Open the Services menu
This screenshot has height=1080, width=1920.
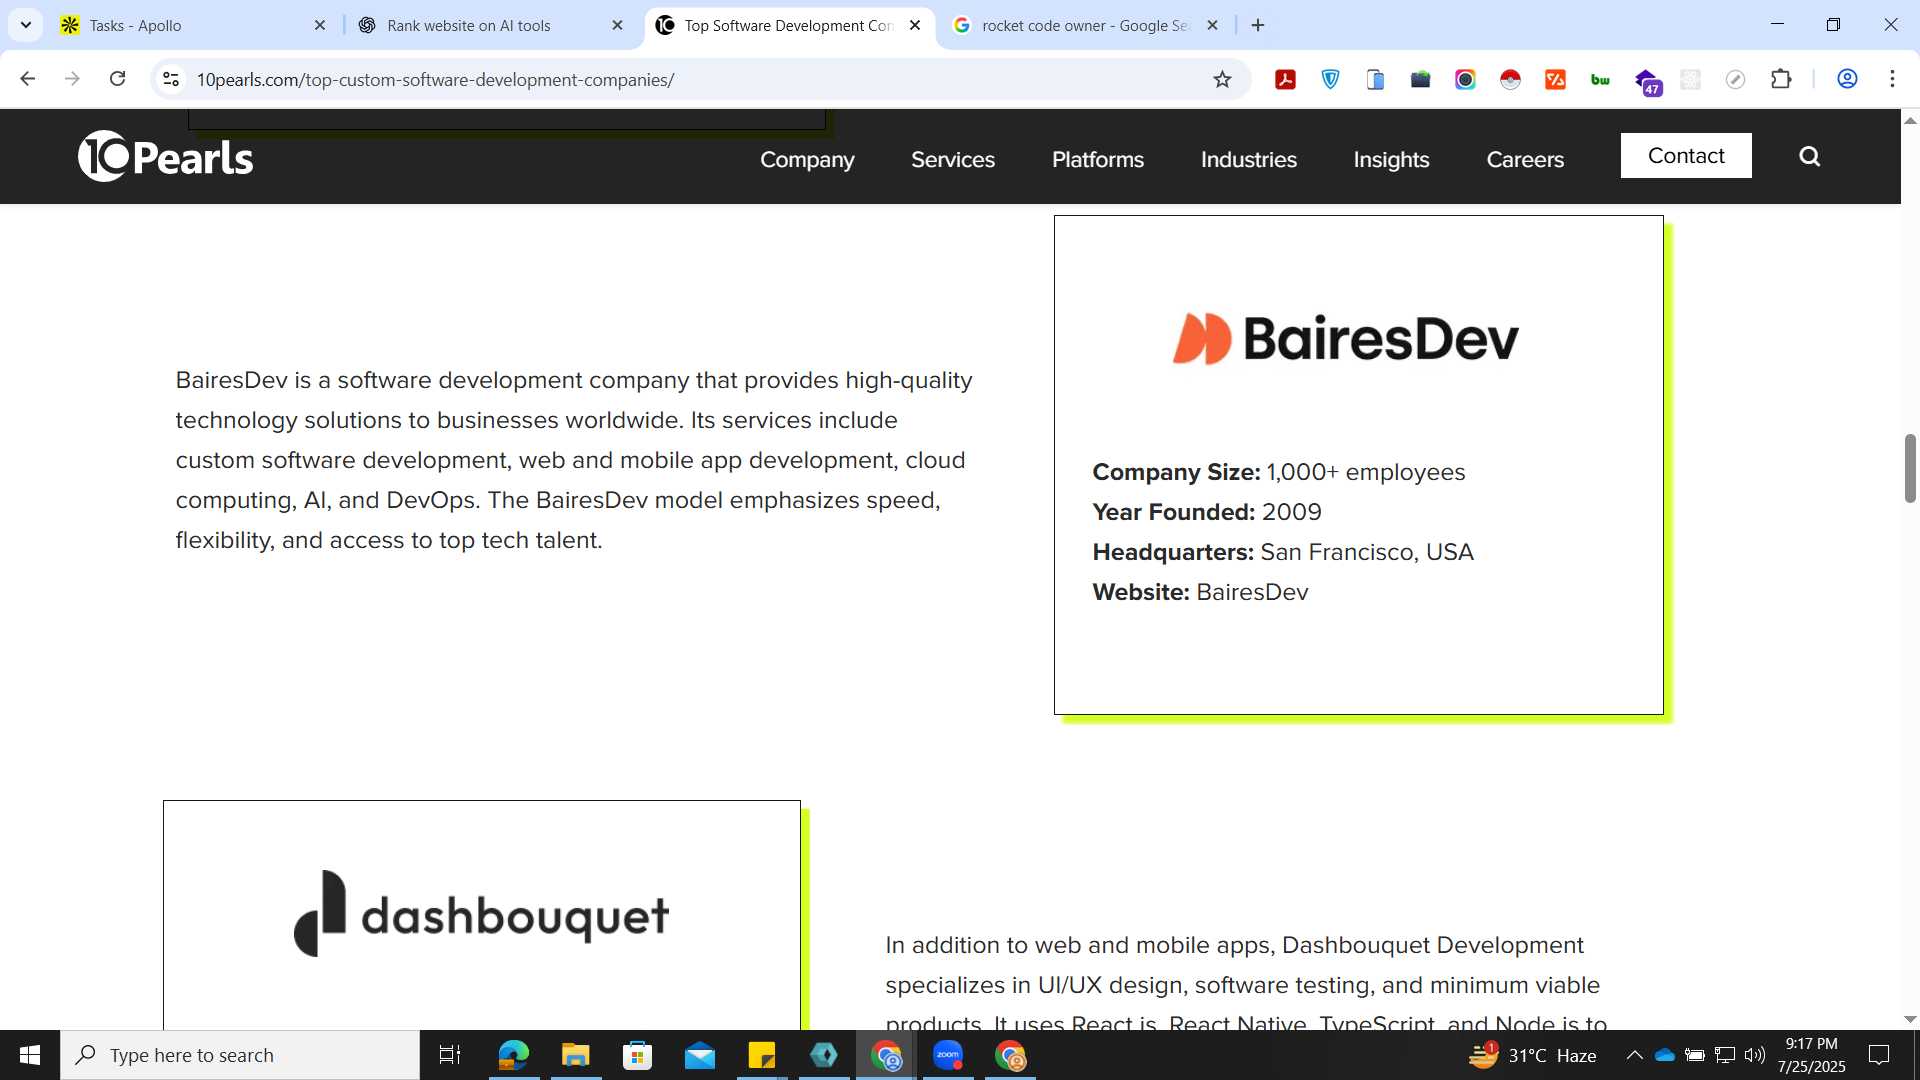point(953,159)
